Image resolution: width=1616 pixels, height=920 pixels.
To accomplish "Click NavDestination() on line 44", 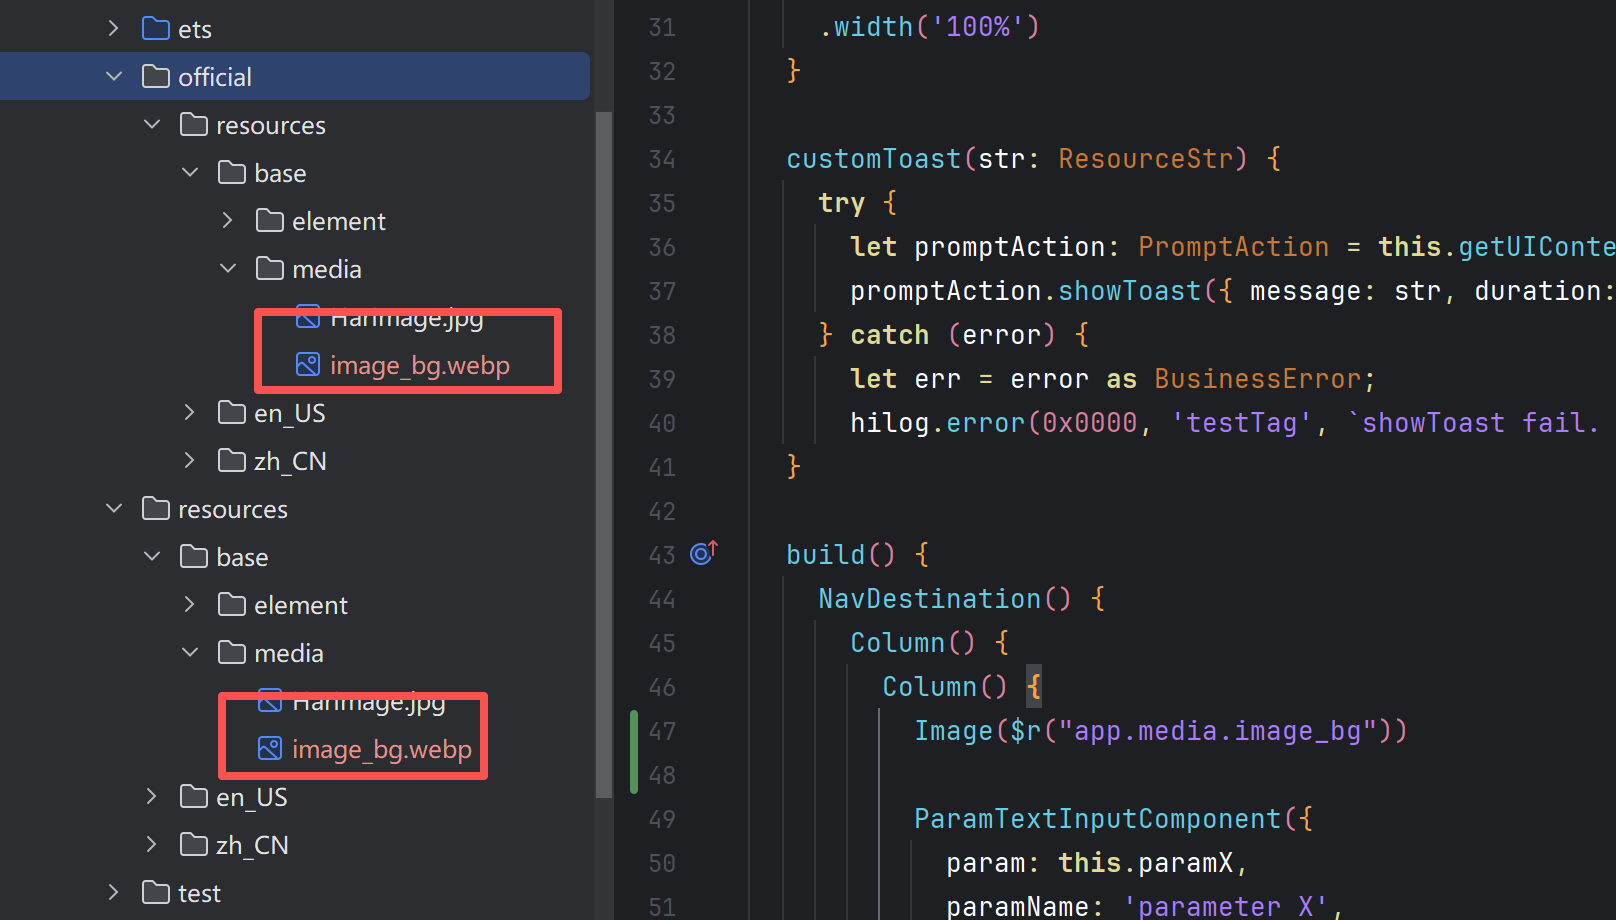I will 945,599.
